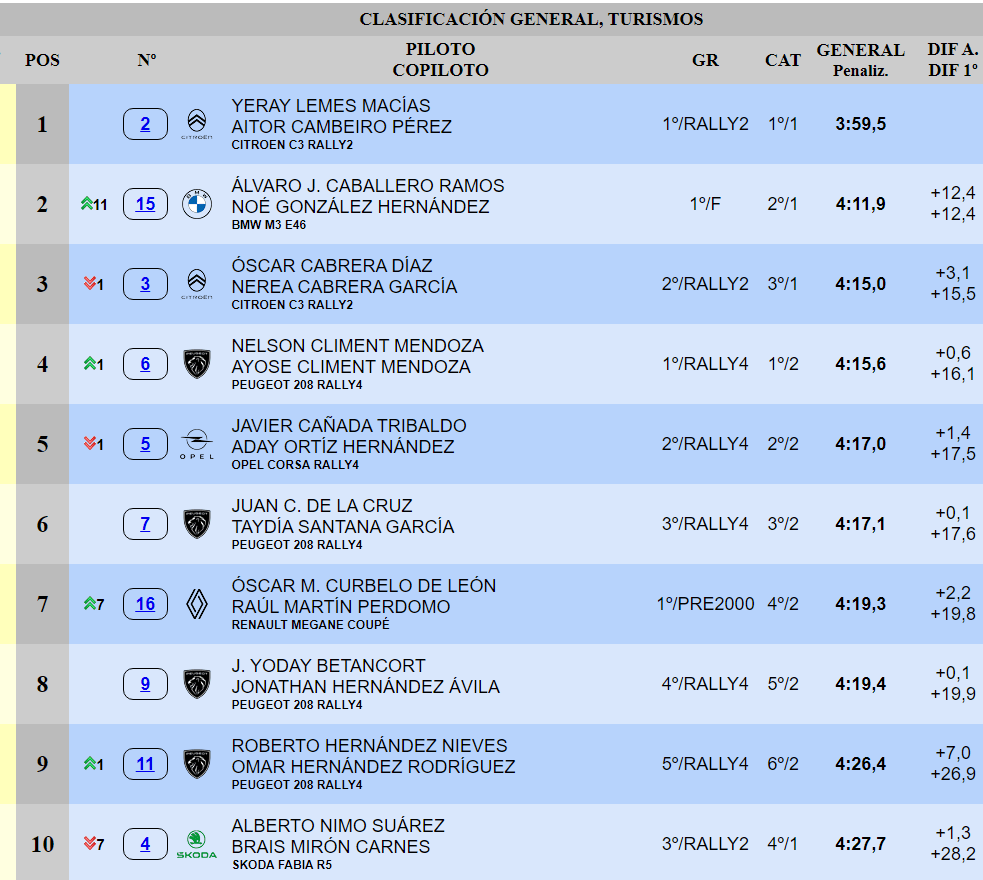Click the Citroën logo beside Yeray Lemes
The height and width of the screenshot is (880, 983).
coord(197,124)
